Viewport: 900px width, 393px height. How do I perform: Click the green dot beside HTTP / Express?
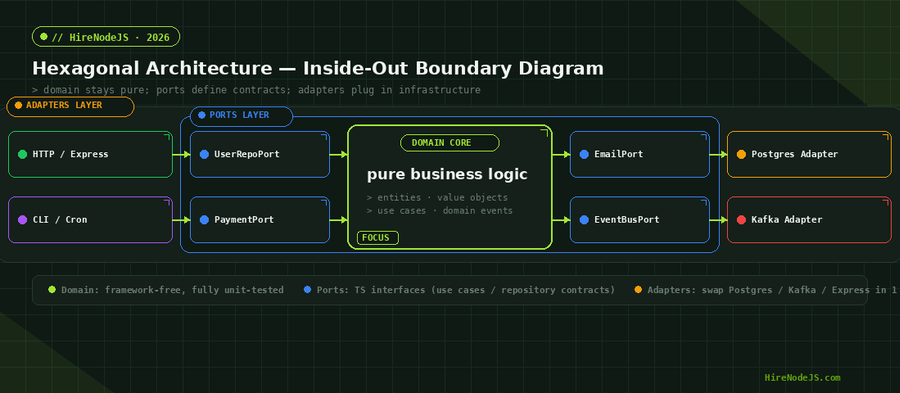[22, 154]
